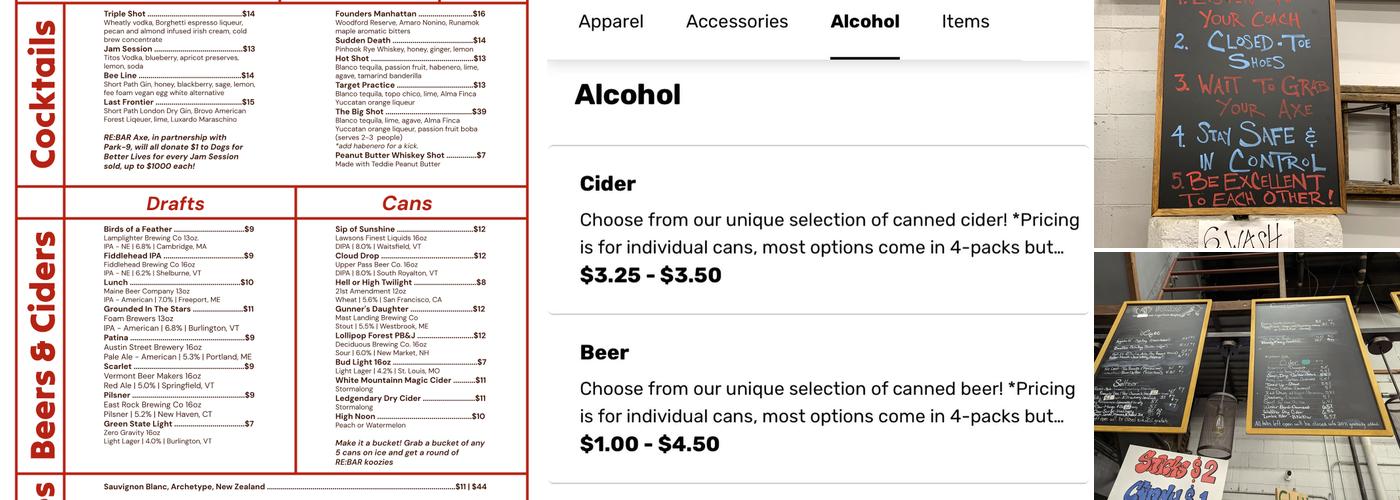Screen dimensions: 1400x500
Task: Select the Peanut Butter Whiskey Shot entry
Action: [x=390, y=155]
